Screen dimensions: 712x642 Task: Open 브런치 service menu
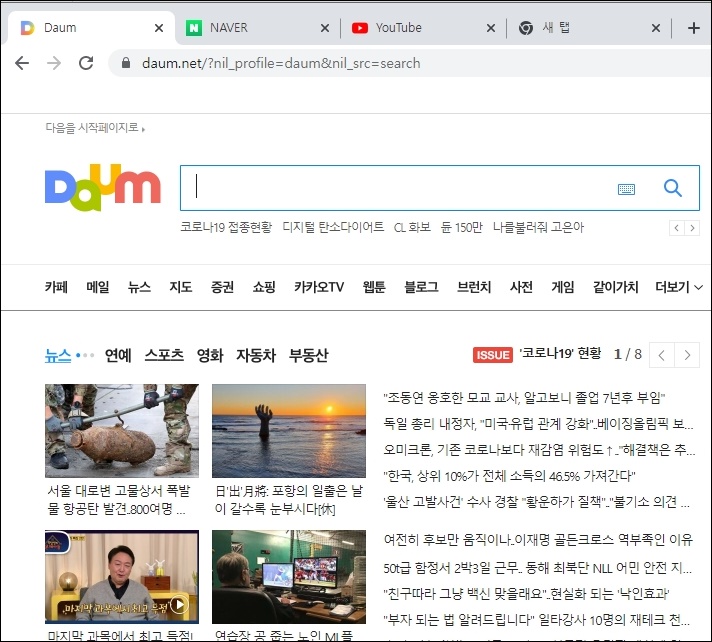tap(474, 287)
